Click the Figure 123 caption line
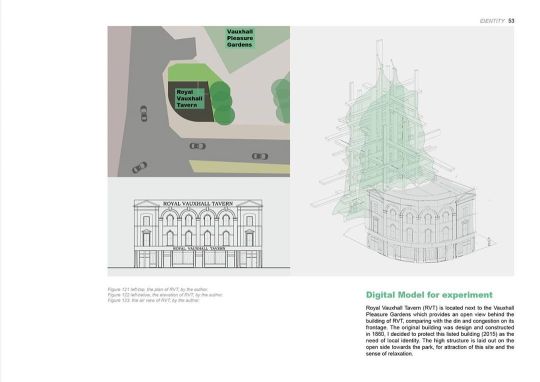The height and width of the screenshot is (382, 540). click(x=154, y=300)
